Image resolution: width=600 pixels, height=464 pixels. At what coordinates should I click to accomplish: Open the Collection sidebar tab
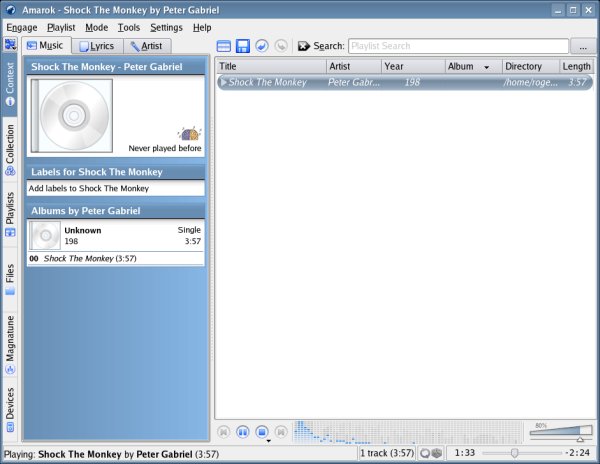click(x=10, y=149)
